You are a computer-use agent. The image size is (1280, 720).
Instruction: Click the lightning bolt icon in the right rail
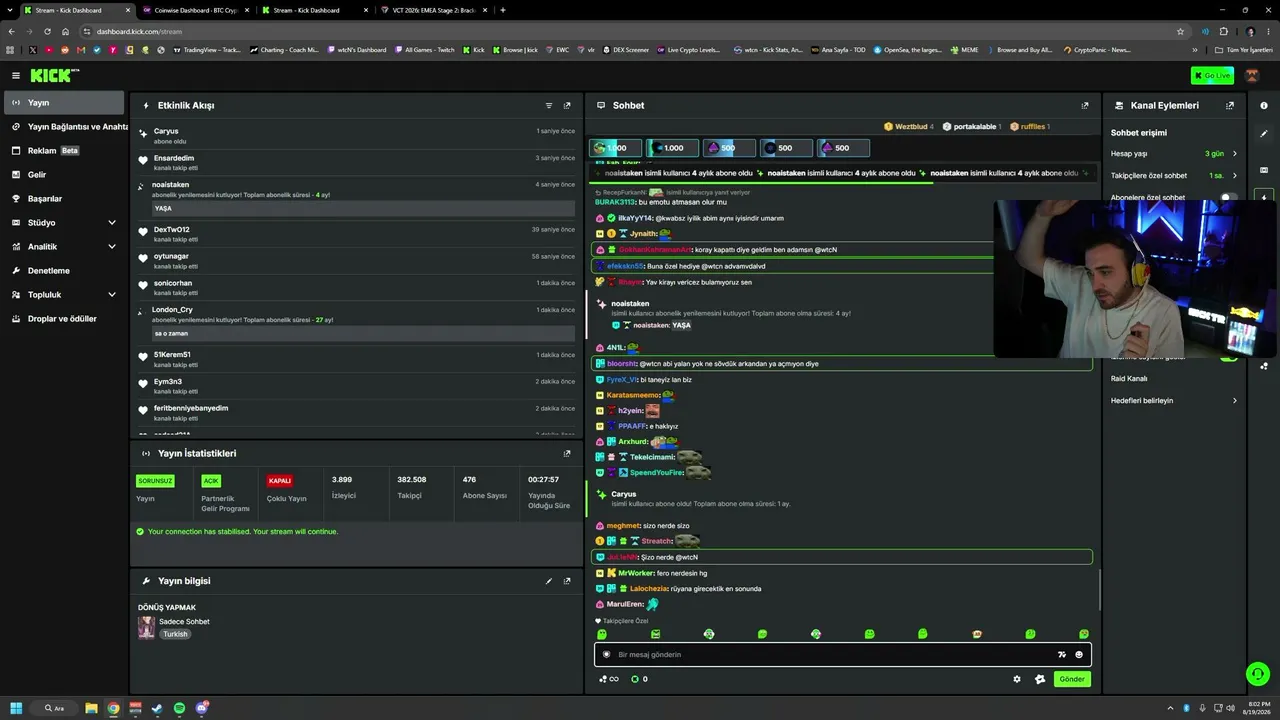pos(1264,197)
